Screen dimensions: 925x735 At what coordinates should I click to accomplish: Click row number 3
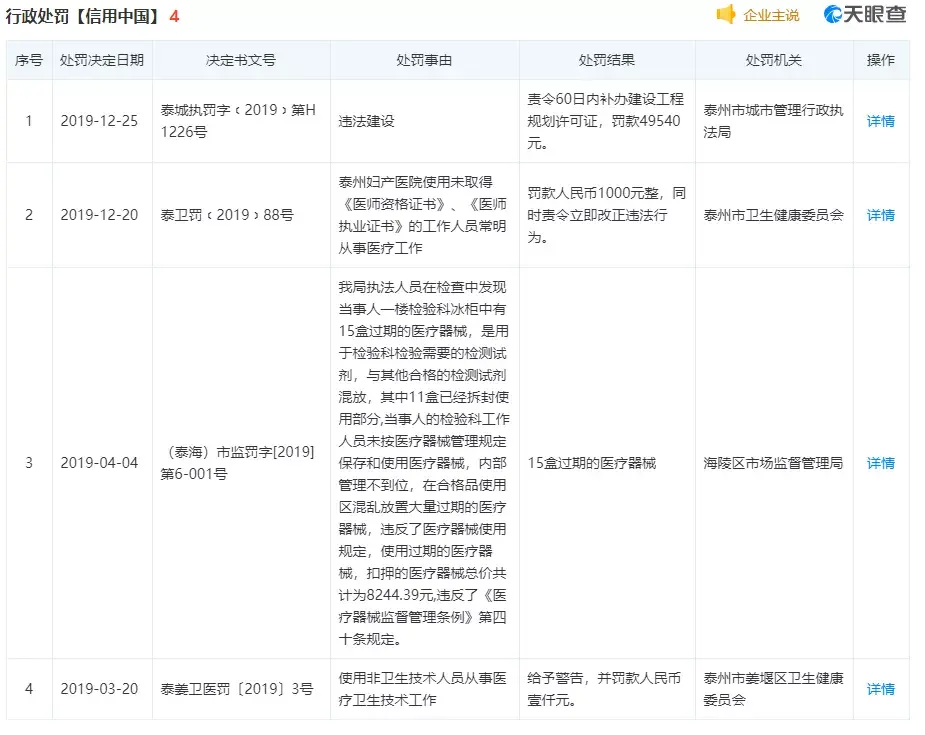click(x=29, y=463)
